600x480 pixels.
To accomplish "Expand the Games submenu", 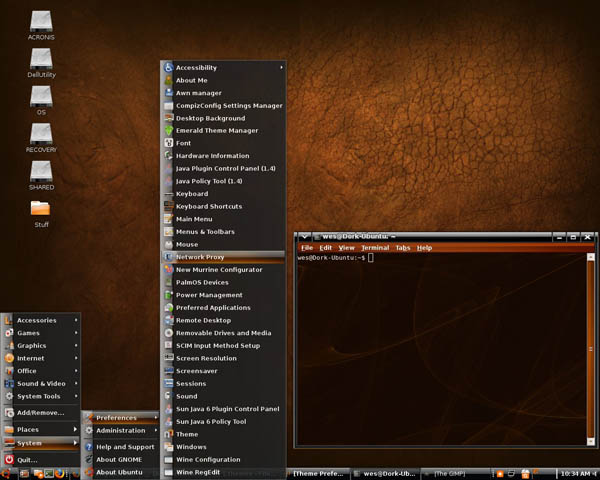I will click(41, 333).
